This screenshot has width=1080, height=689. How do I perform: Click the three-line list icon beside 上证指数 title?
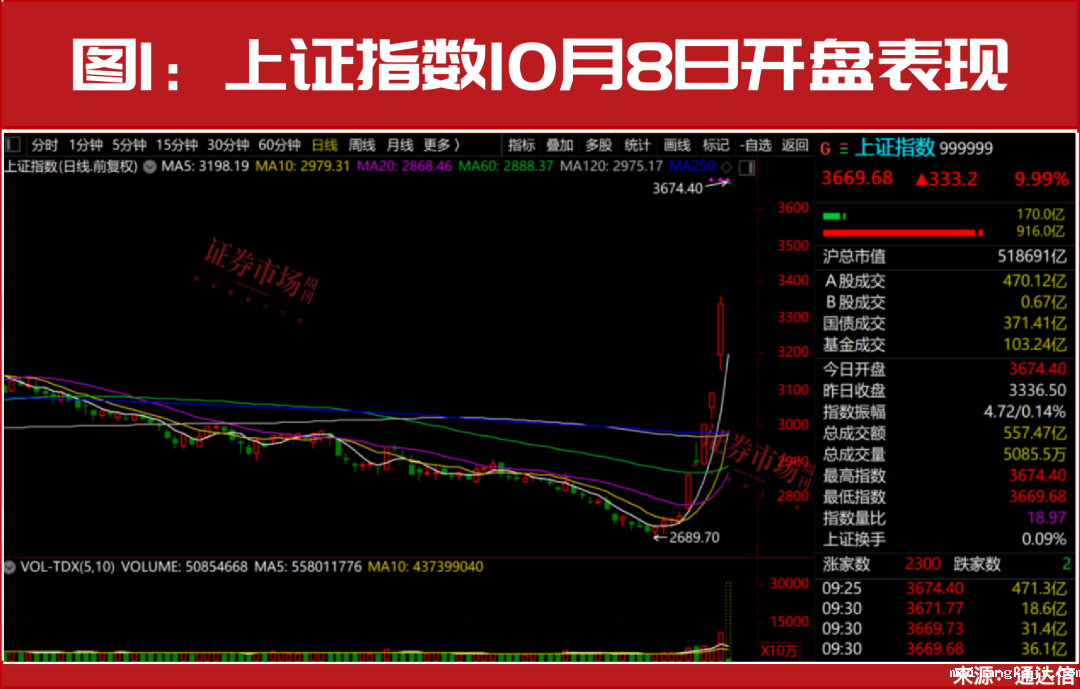[844, 147]
